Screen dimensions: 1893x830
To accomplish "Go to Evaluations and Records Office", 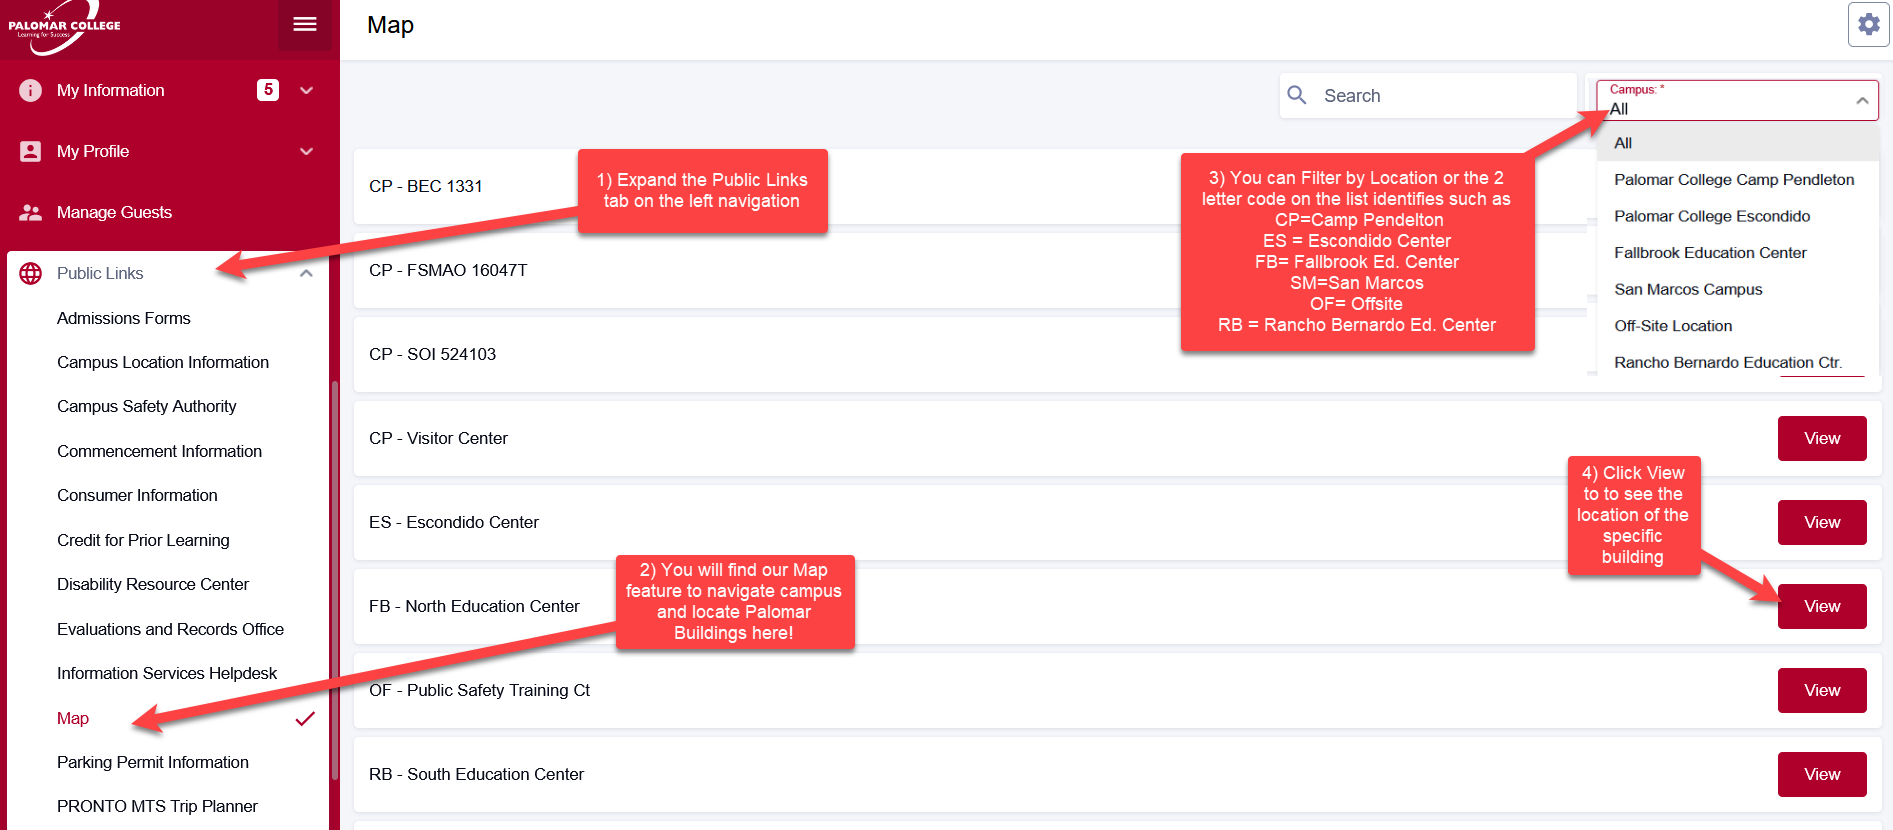I will click(171, 629).
